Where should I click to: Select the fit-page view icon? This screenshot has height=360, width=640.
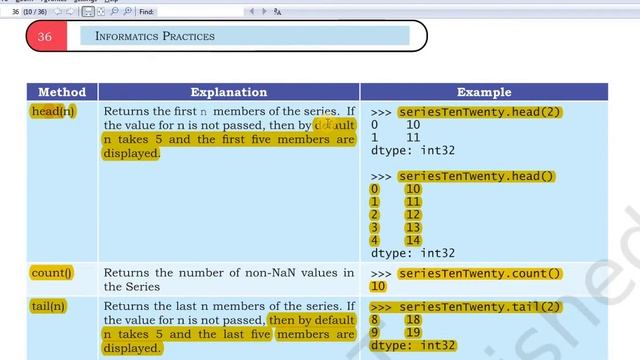(x=101, y=12)
